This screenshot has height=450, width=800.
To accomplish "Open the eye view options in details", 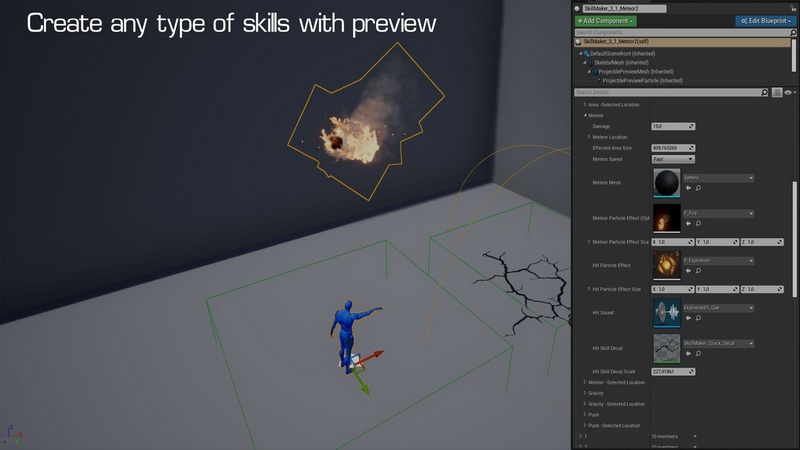I will pos(789,92).
